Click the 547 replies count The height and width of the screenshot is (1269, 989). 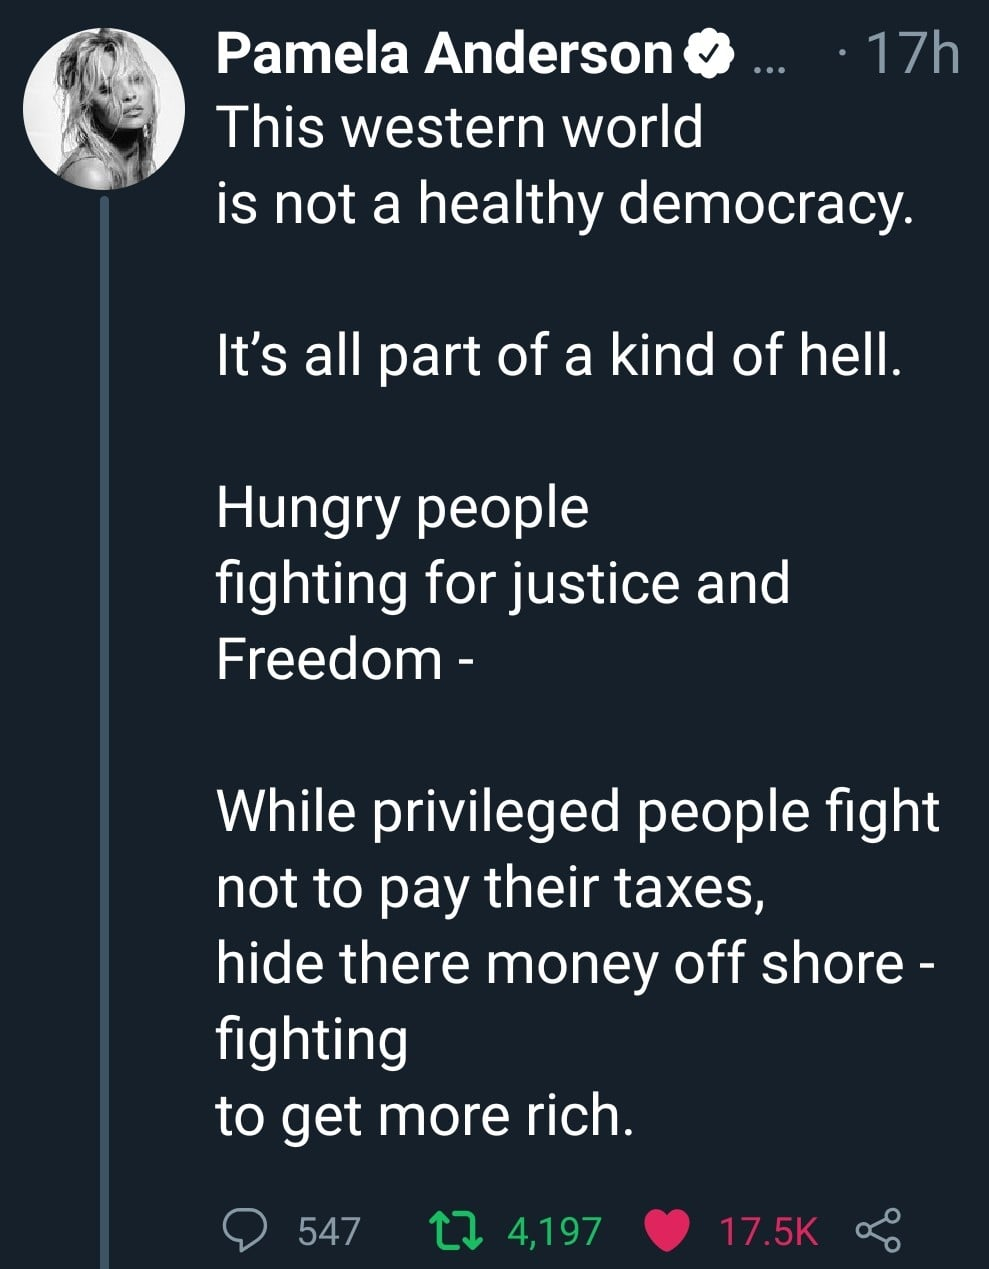(330, 1230)
